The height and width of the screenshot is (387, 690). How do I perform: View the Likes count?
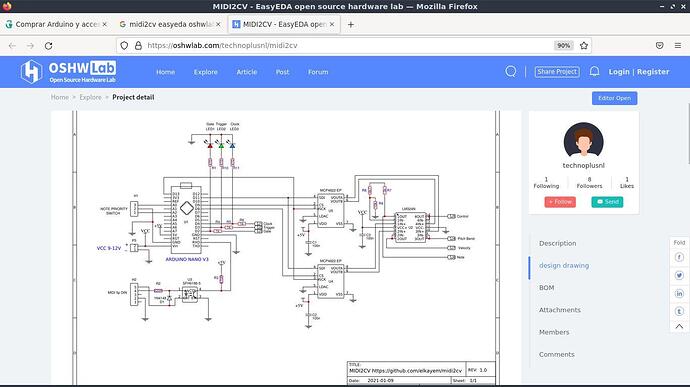click(x=627, y=183)
